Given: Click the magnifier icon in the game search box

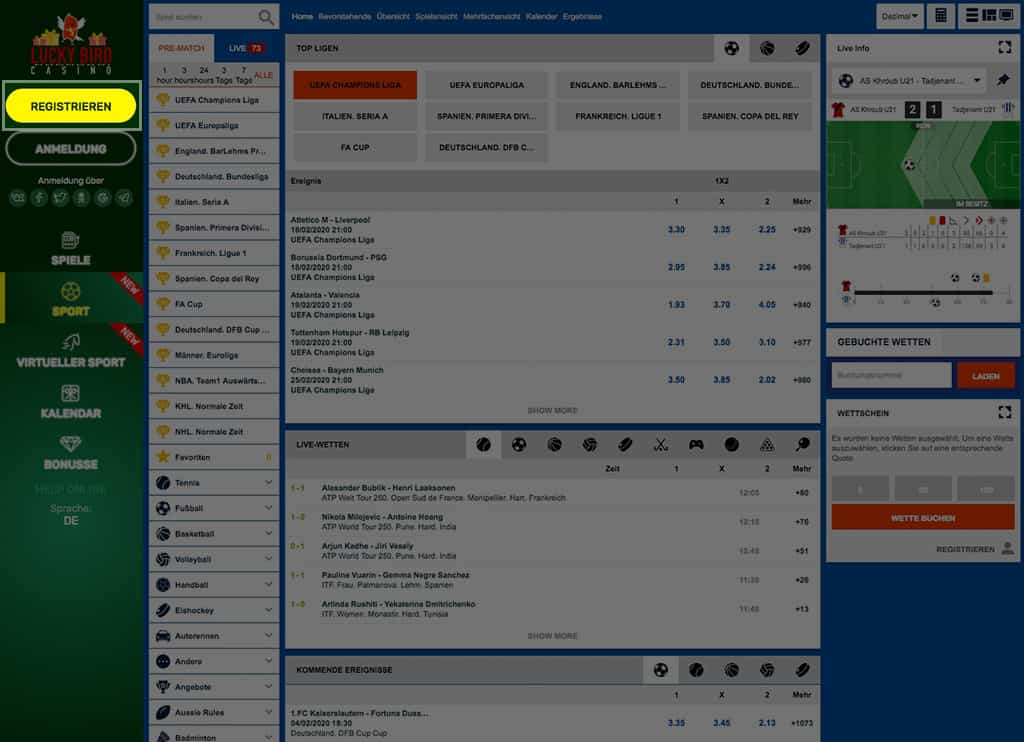Looking at the screenshot, I should (266, 16).
